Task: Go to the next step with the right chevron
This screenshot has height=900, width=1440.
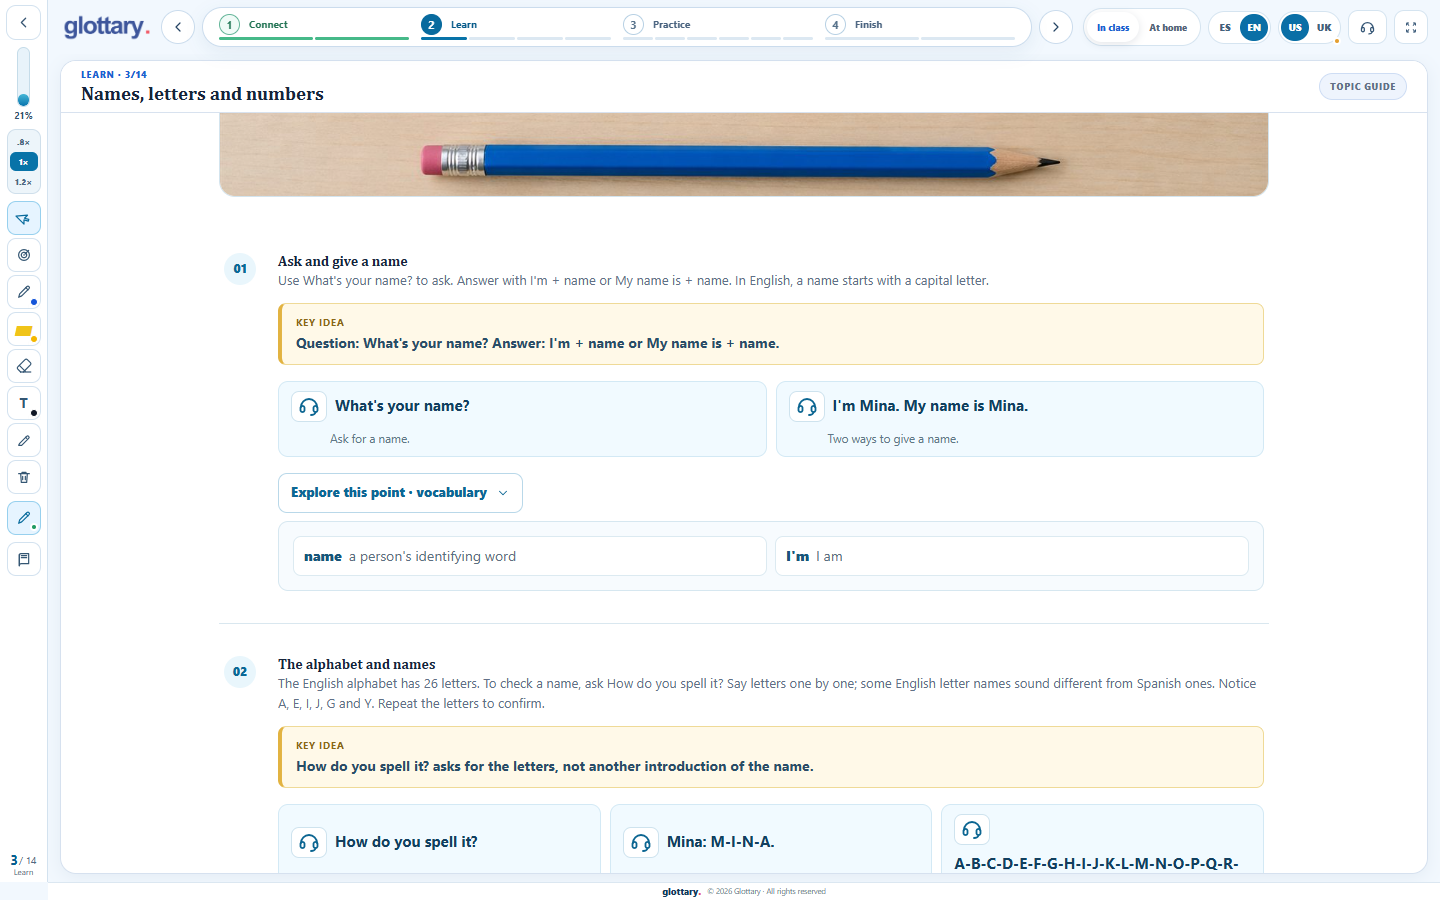Action: pos(1056,27)
